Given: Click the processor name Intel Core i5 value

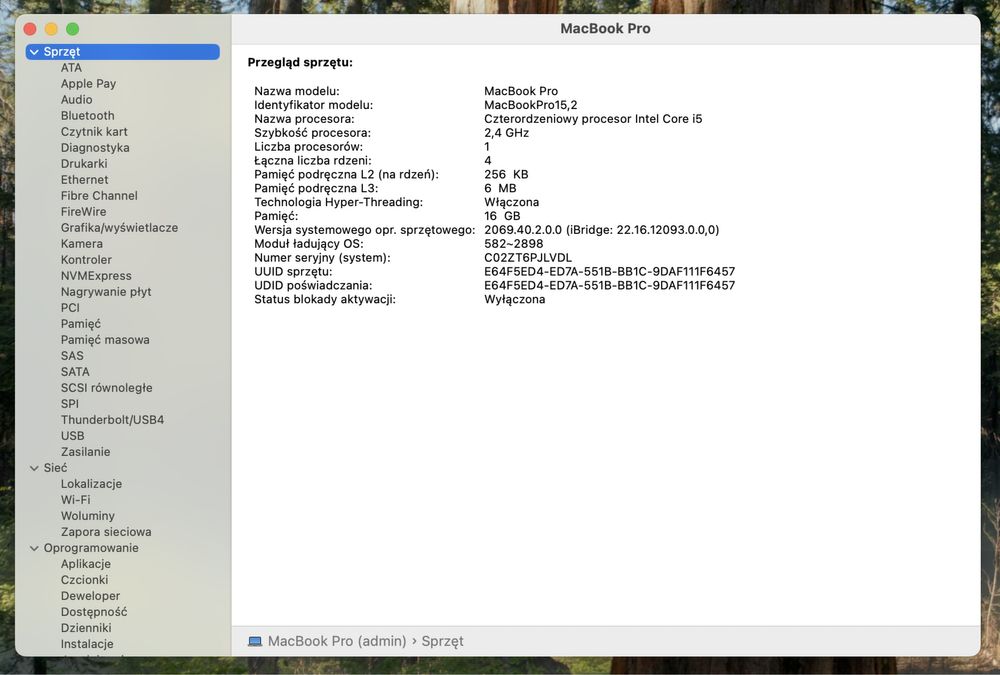Looking at the screenshot, I should [592, 119].
